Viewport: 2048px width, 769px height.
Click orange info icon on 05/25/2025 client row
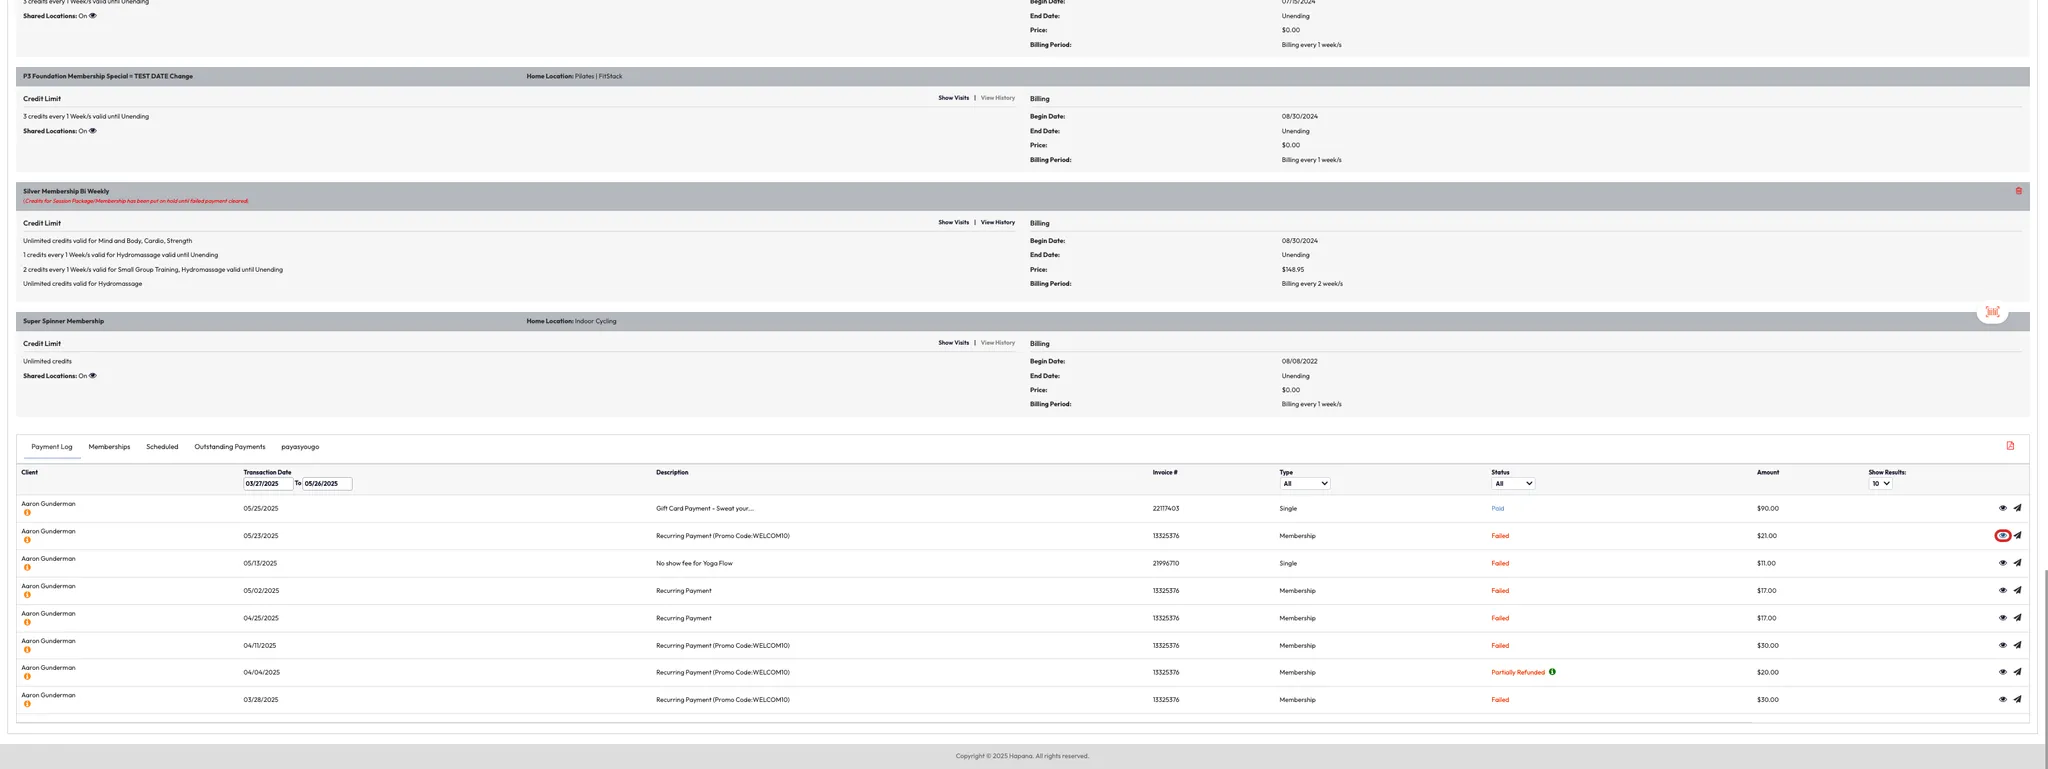pyautogui.click(x=27, y=513)
